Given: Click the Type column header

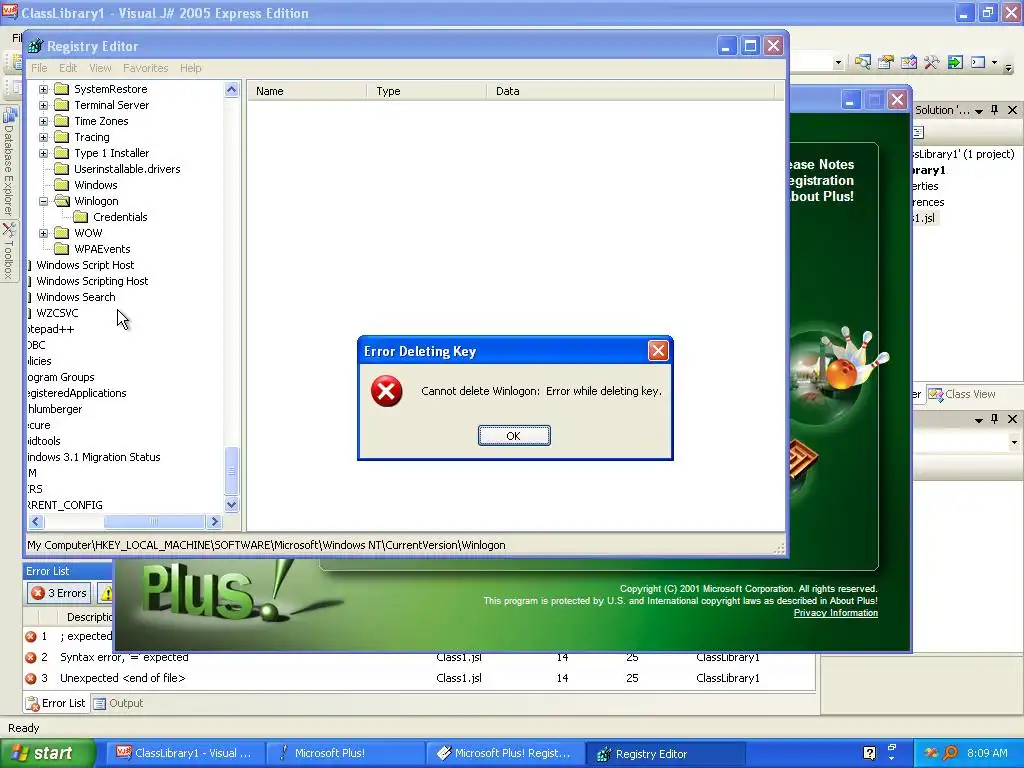Looking at the screenshot, I should [427, 91].
